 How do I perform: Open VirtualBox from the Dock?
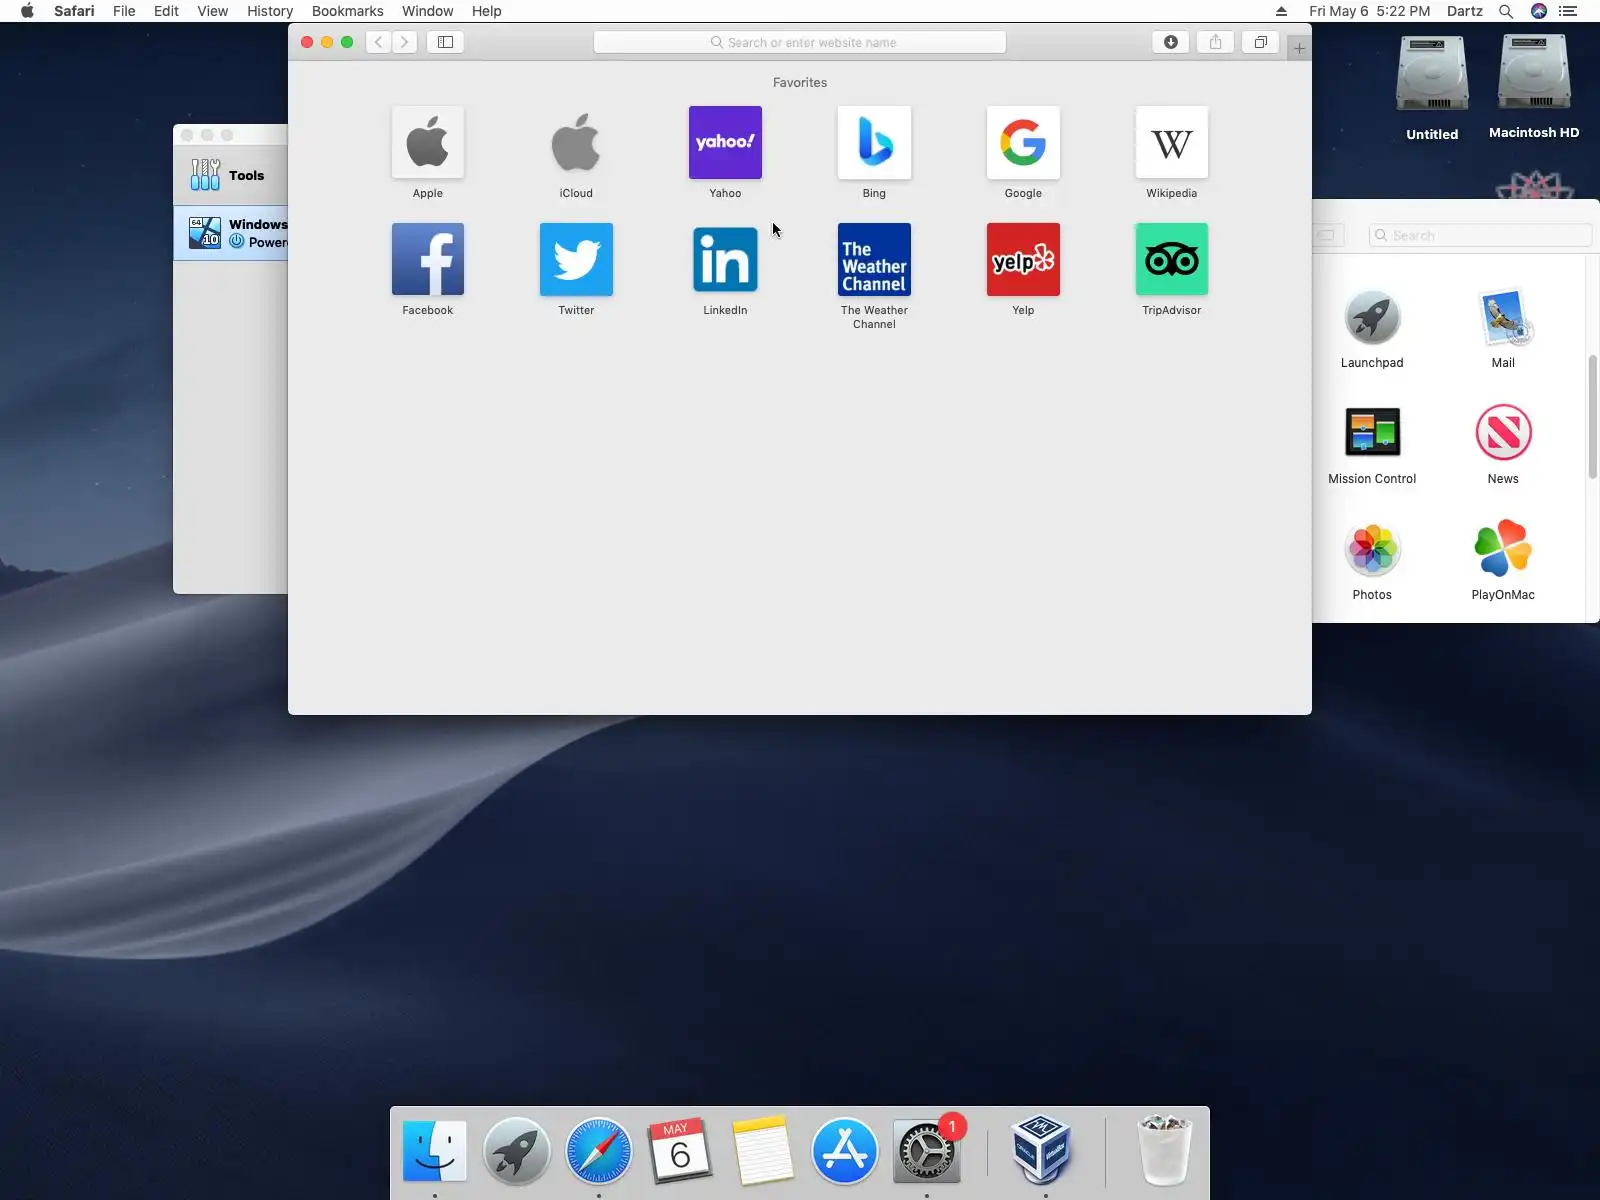1043,1150
